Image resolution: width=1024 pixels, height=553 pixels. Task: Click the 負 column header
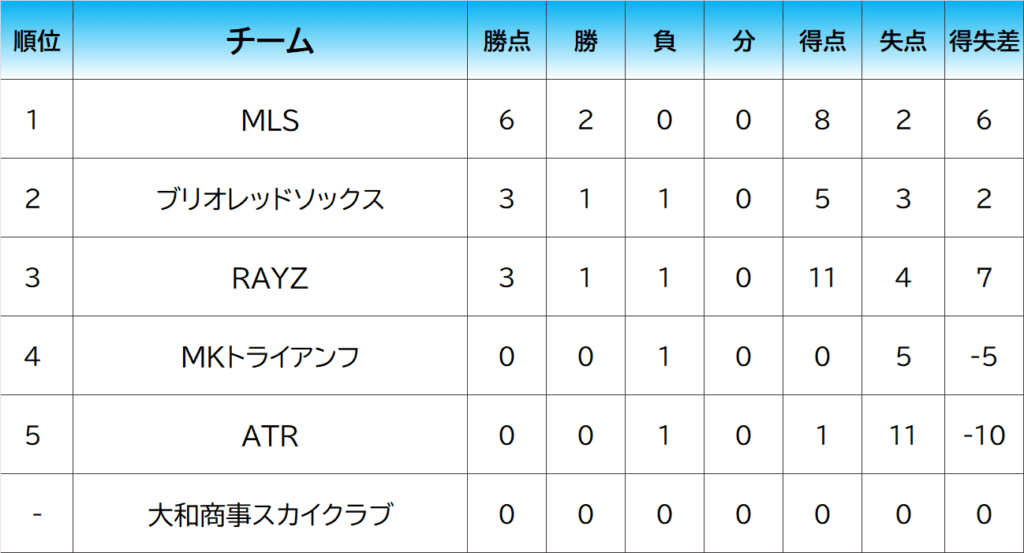pyautogui.click(x=664, y=41)
